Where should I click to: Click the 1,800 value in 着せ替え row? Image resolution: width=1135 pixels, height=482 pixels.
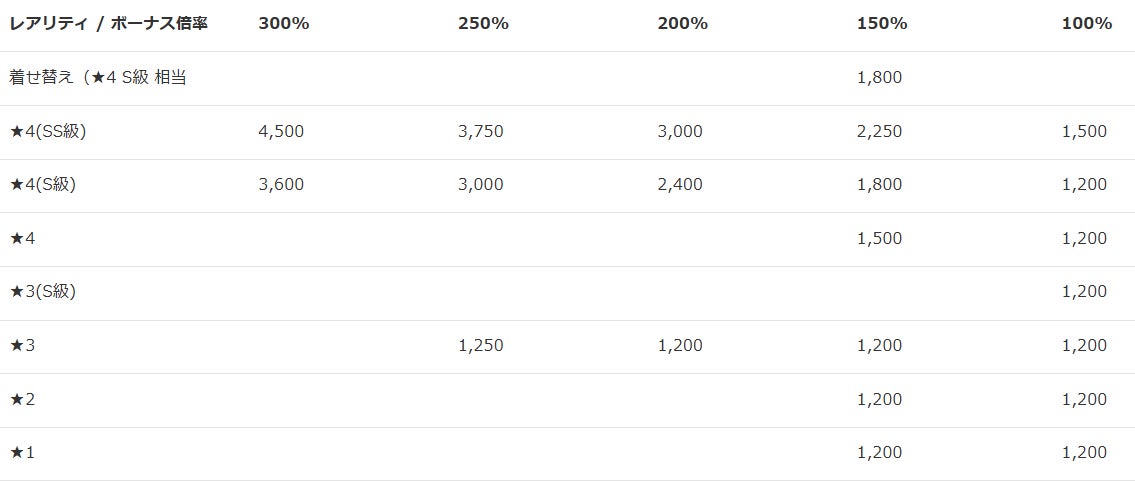(880, 78)
